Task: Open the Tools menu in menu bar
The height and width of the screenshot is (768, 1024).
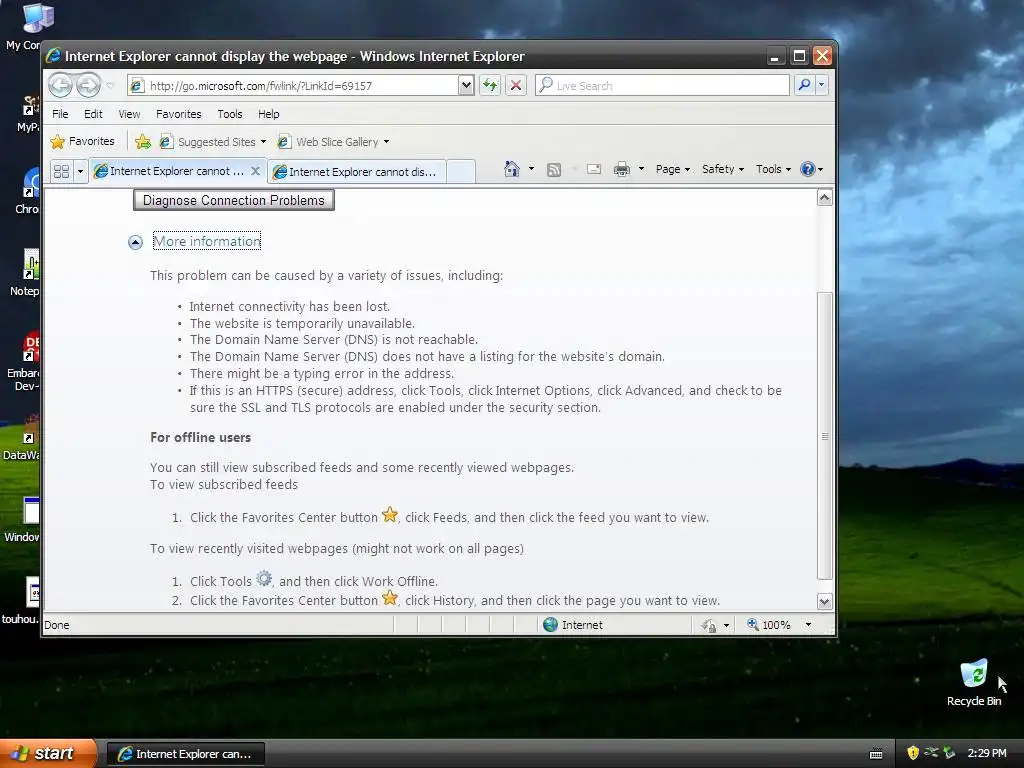Action: pyautogui.click(x=230, y=114)
